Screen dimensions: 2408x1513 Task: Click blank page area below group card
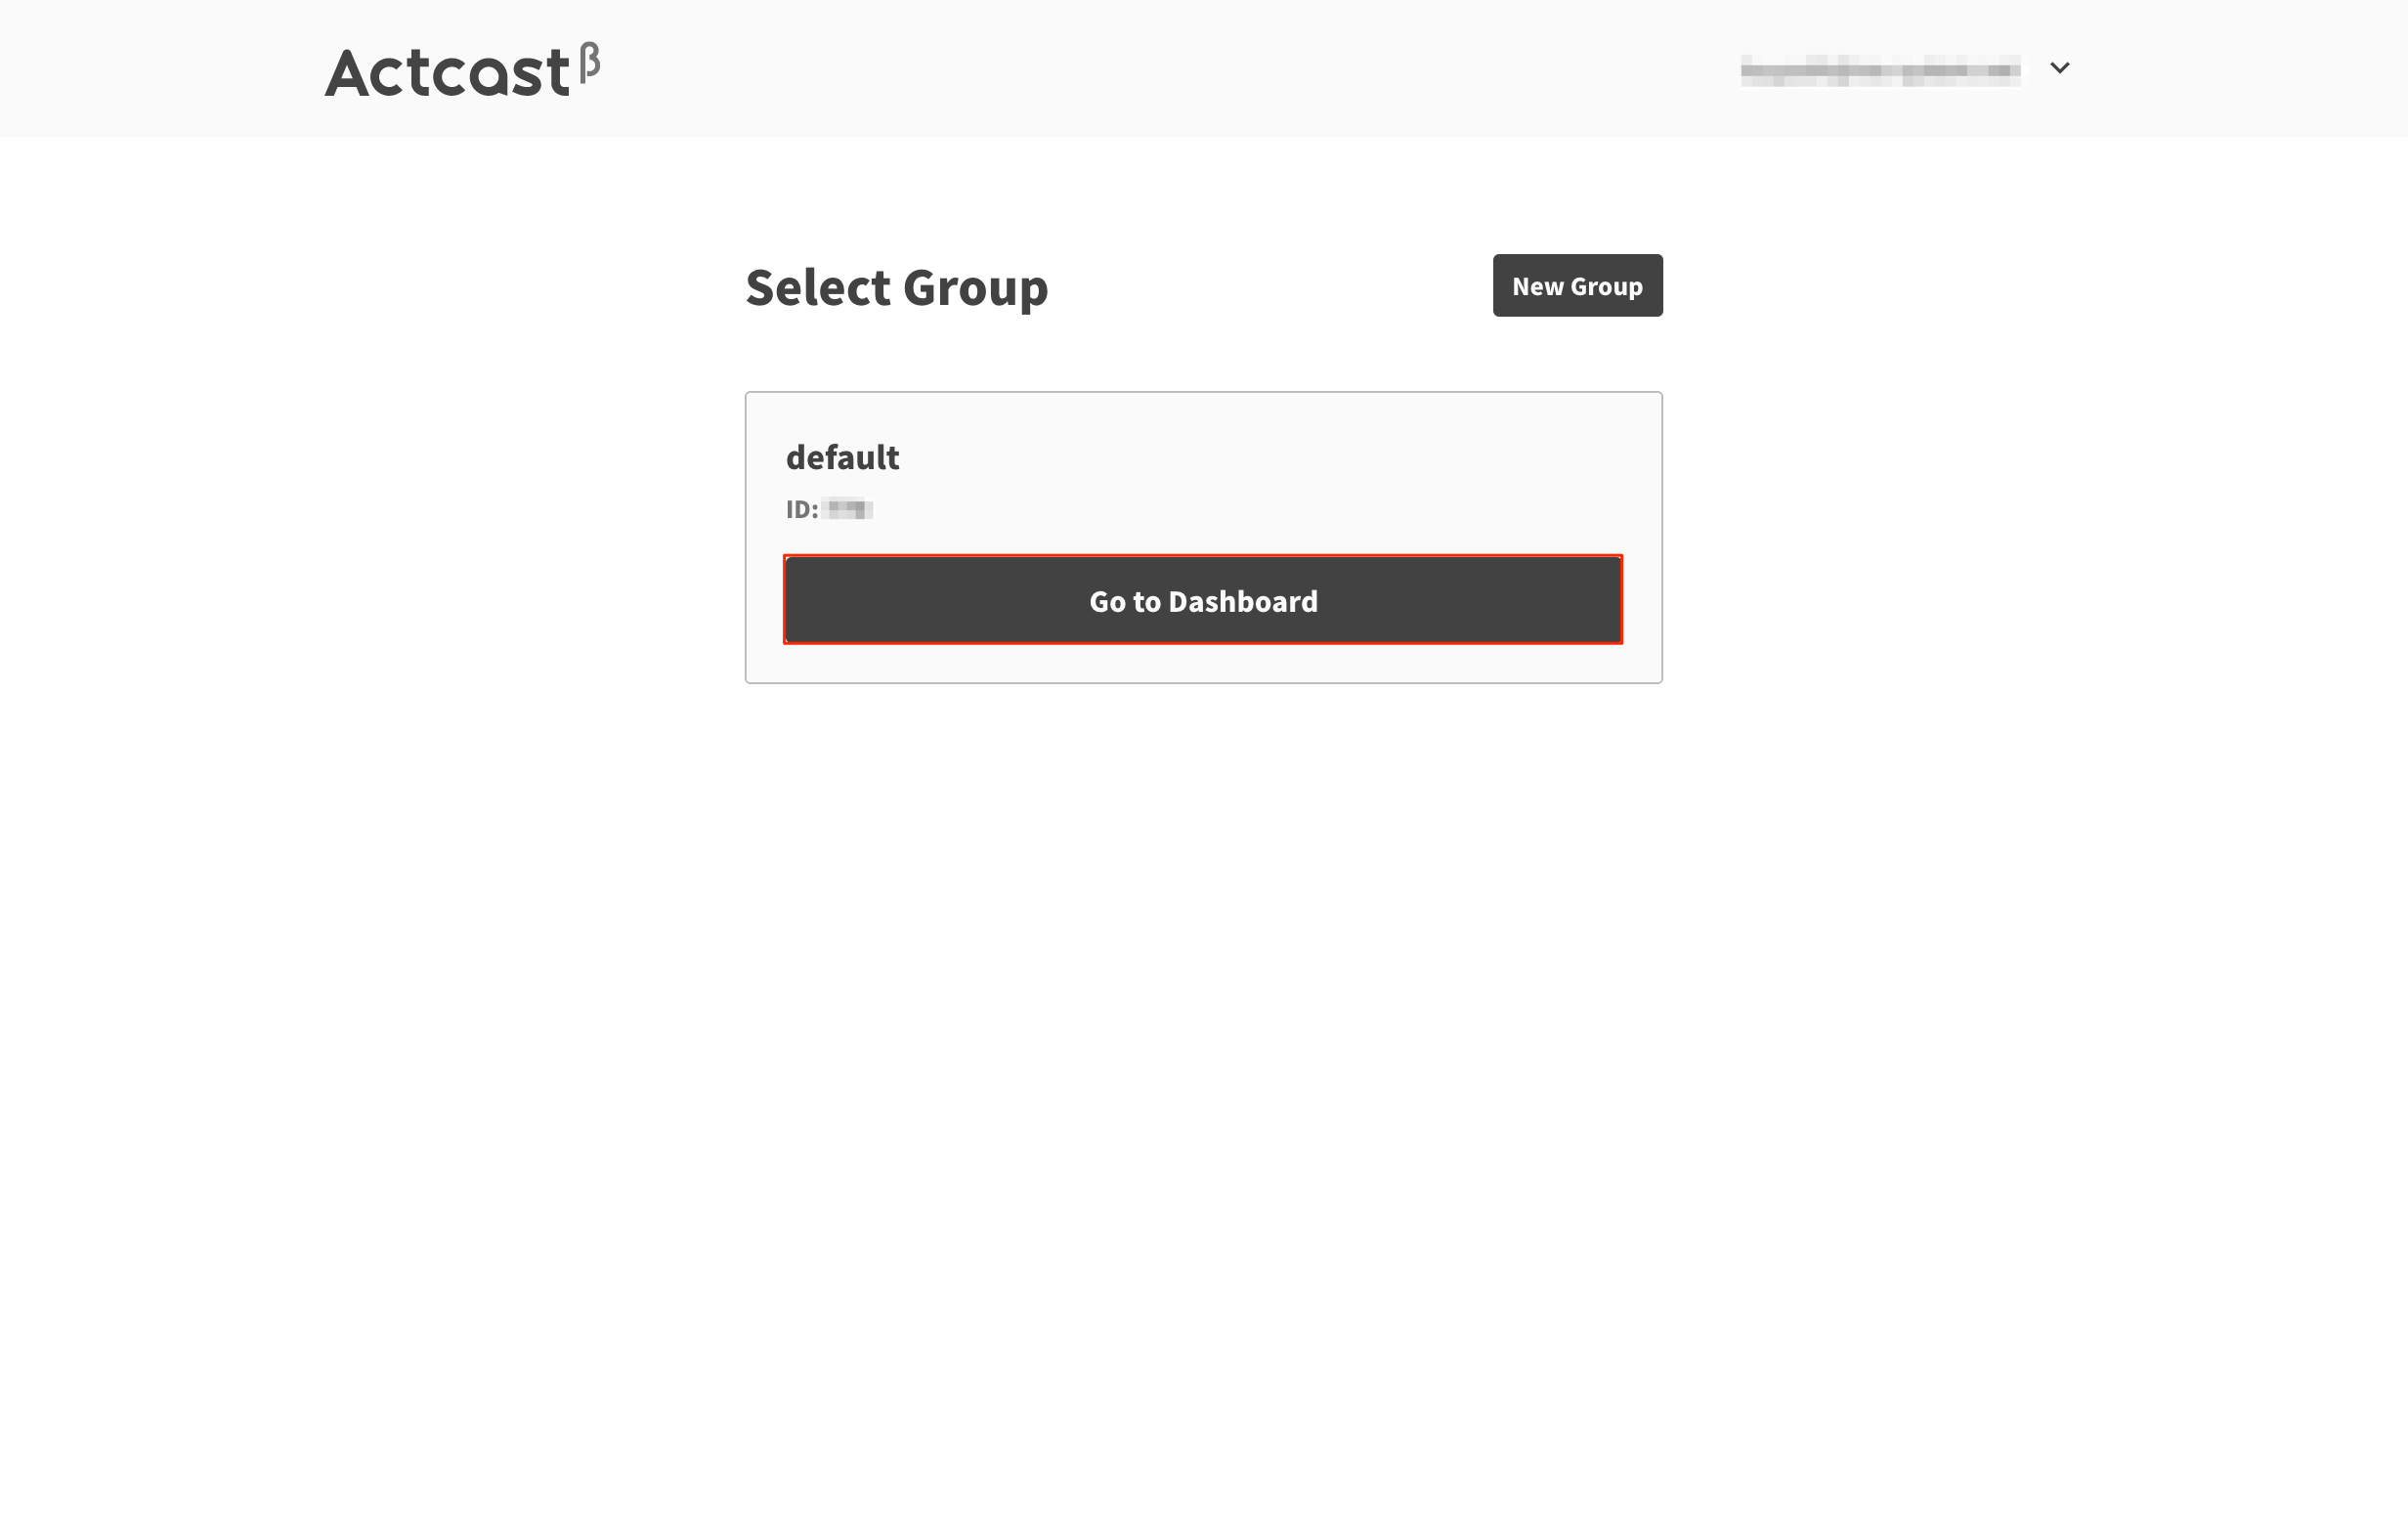[1203, 1050]
